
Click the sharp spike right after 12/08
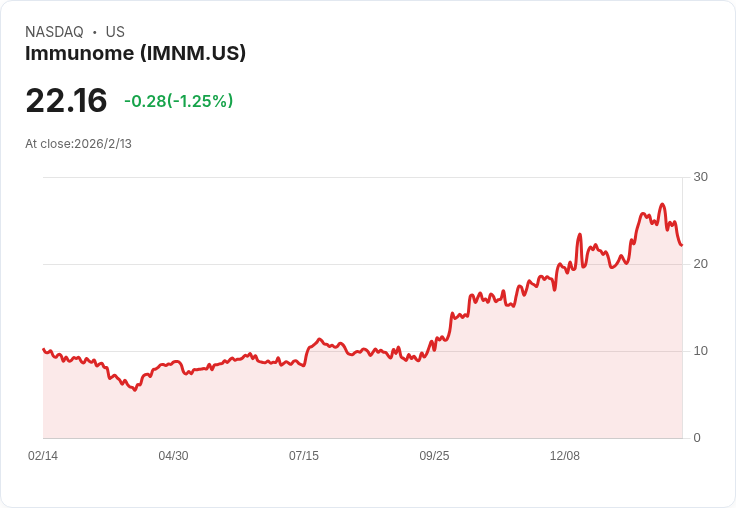[579, 235]
